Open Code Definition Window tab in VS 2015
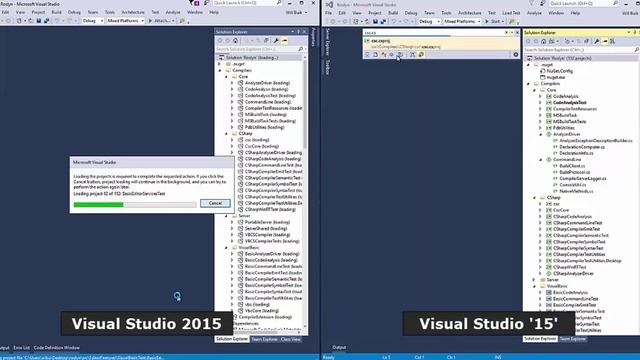 [x=57, y=348]
